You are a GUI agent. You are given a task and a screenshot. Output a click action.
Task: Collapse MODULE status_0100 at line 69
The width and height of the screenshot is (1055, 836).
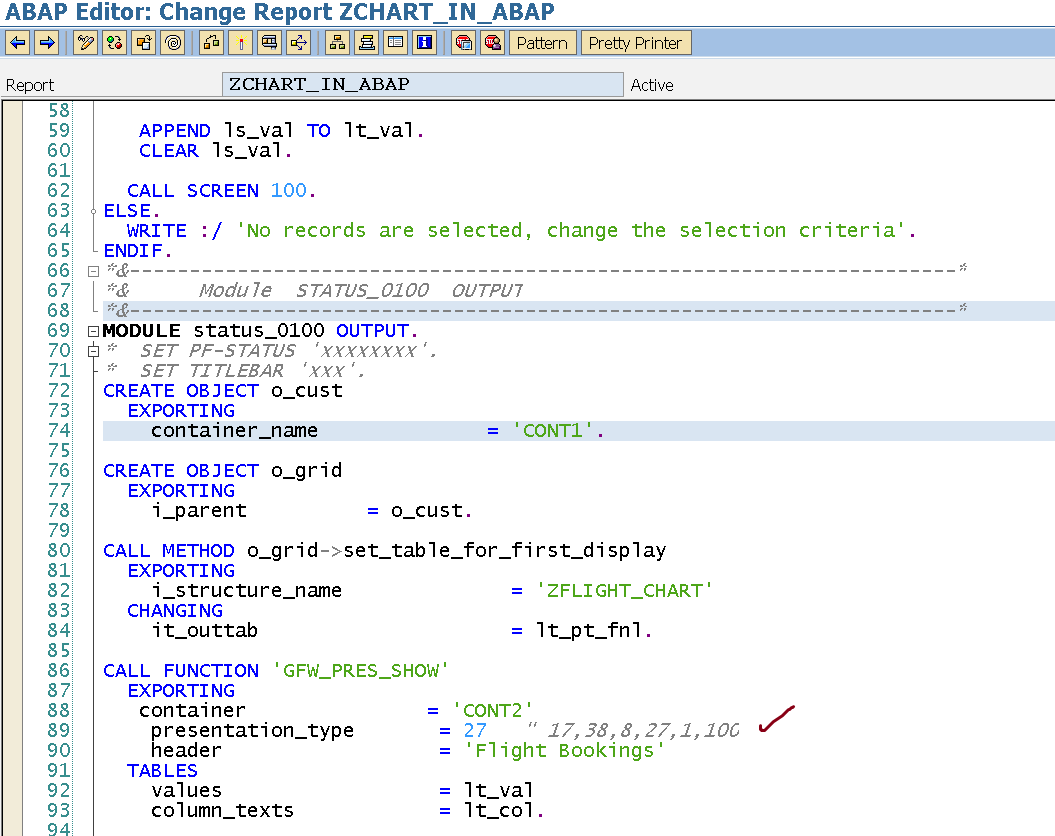93,331
